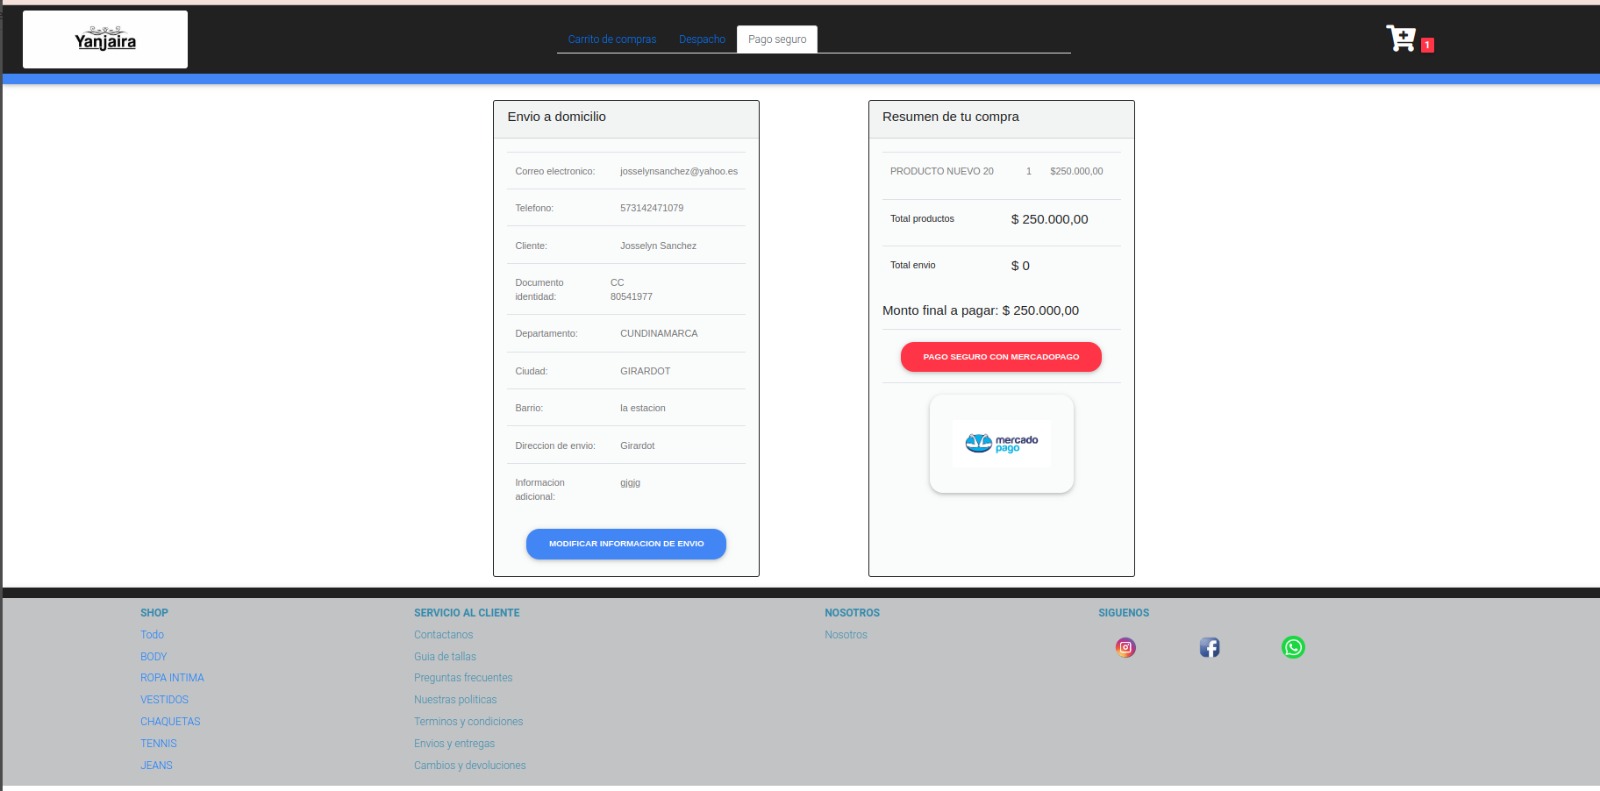Click the phone number 573142471079

click(652, 208)
